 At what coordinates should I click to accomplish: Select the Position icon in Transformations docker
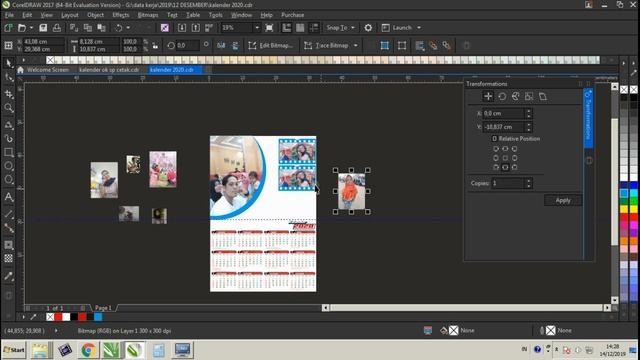(488, 96)
